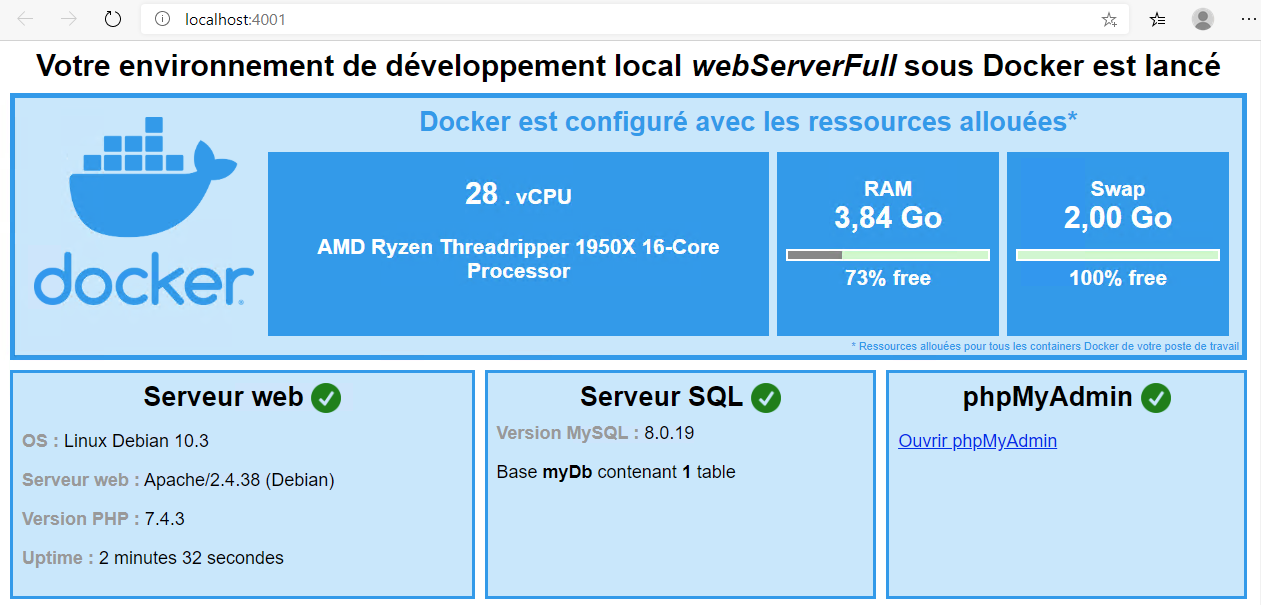This screenshot has height=605, width=1261.
Task: Open the browser settings ellipsis menu
Action: [x=1248, y=19]
